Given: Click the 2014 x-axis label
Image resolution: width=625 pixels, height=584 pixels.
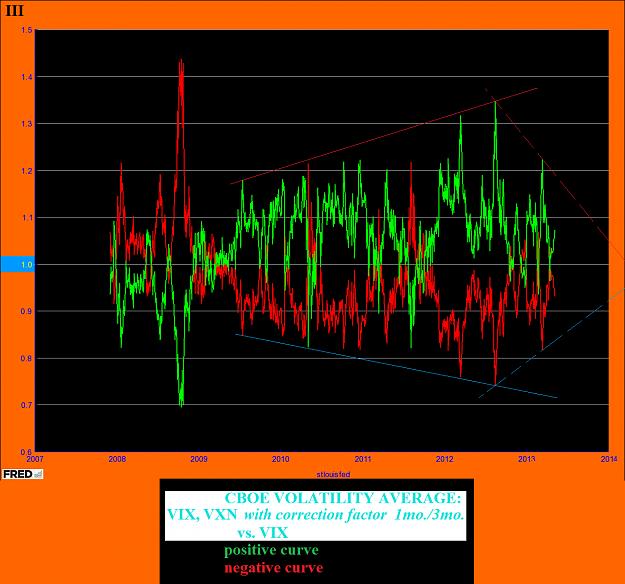Looking at the screenshot, I should point(609,459).
